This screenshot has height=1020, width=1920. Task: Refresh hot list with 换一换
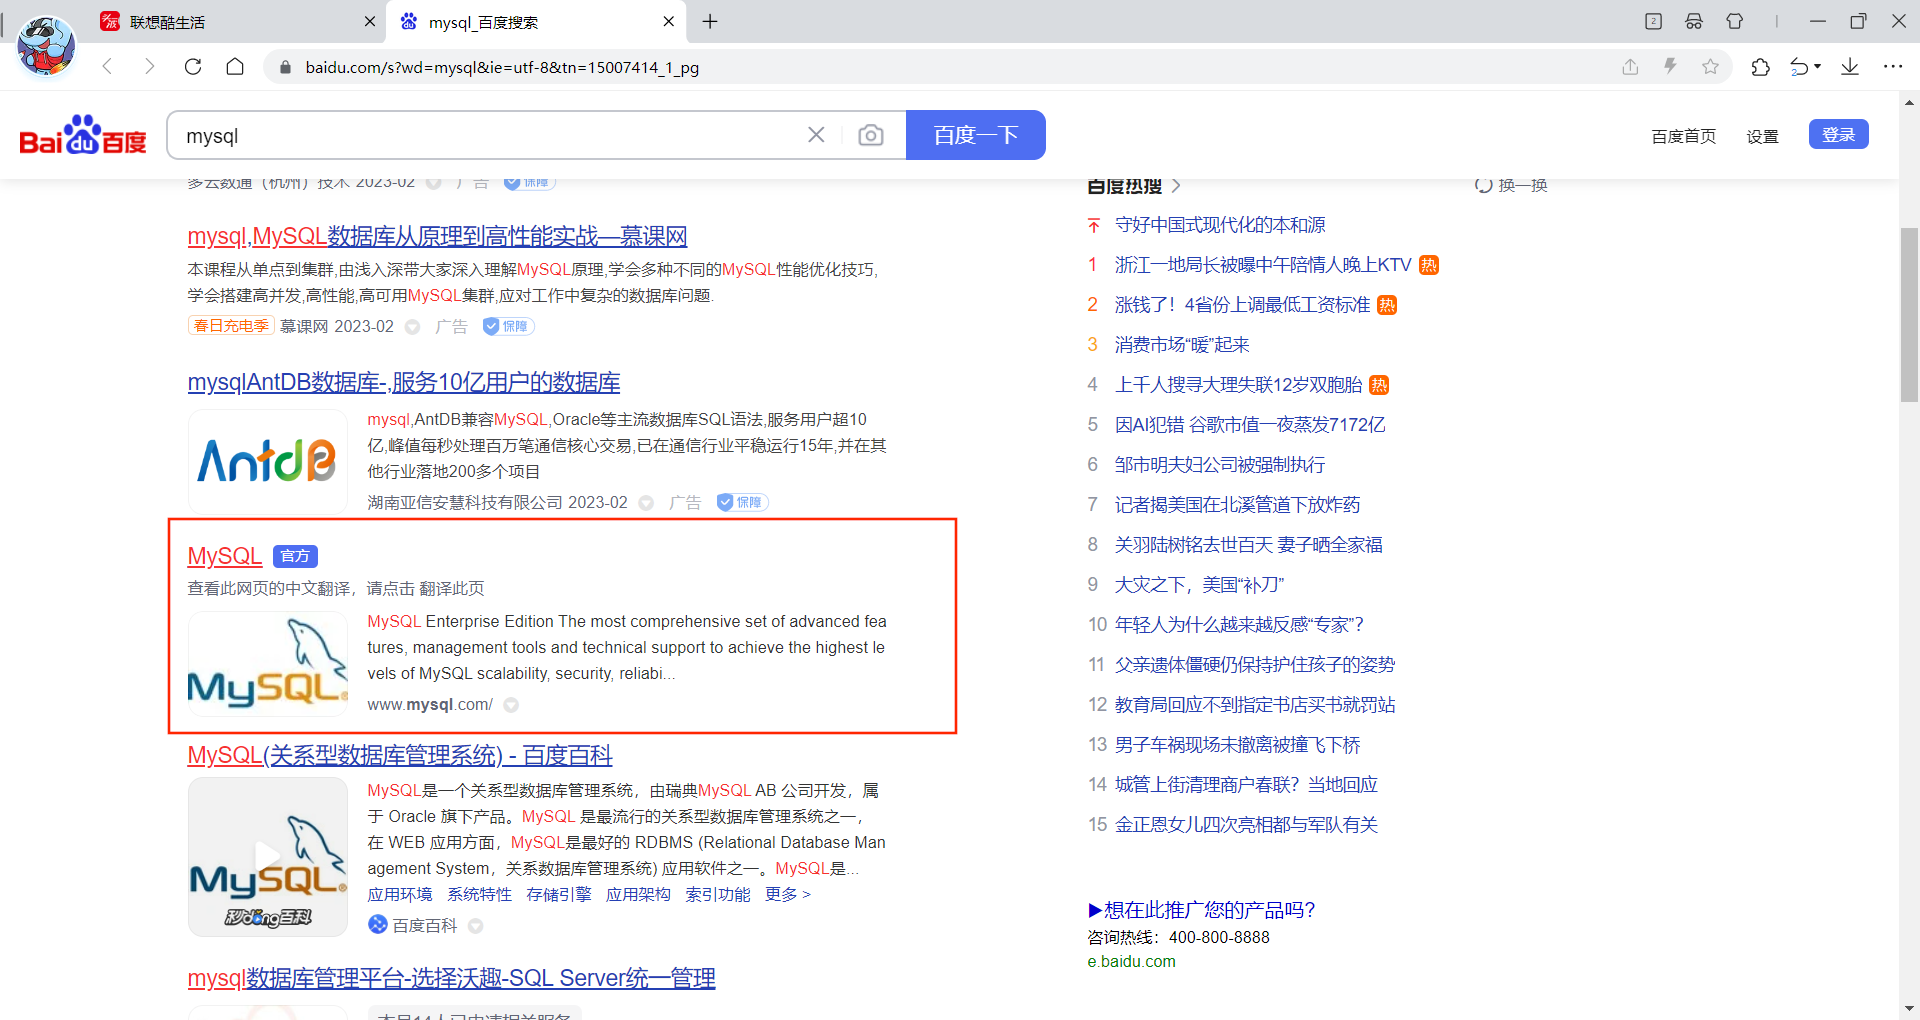click(x=1512, y=185)
